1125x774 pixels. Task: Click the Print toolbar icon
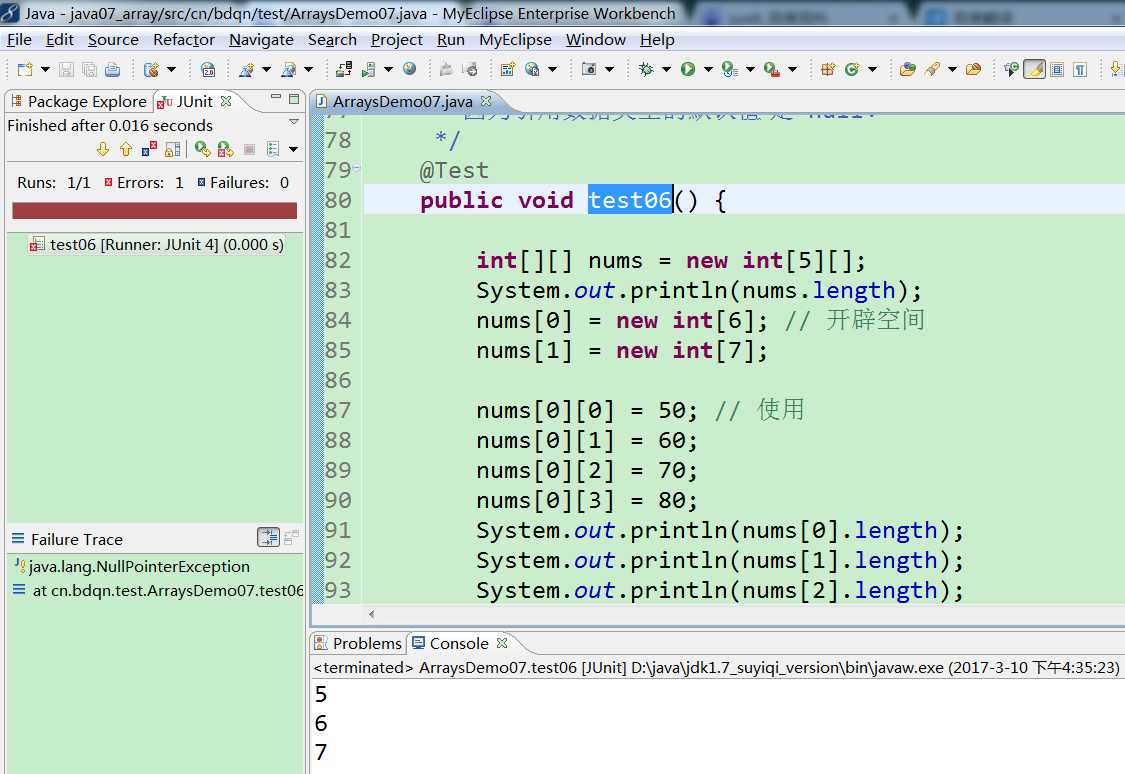pos(113,70)
